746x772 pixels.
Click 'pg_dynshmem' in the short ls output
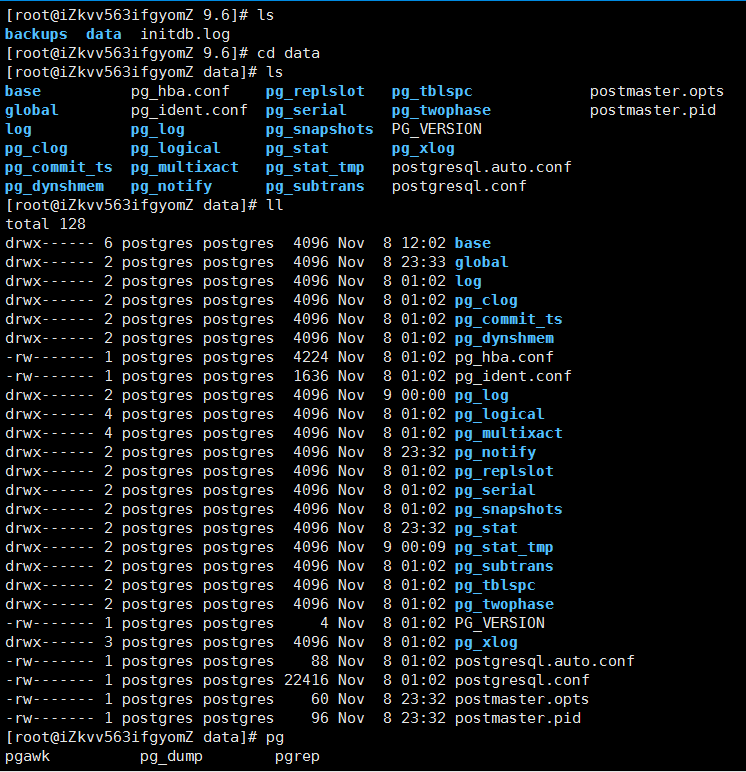(54, 186)
